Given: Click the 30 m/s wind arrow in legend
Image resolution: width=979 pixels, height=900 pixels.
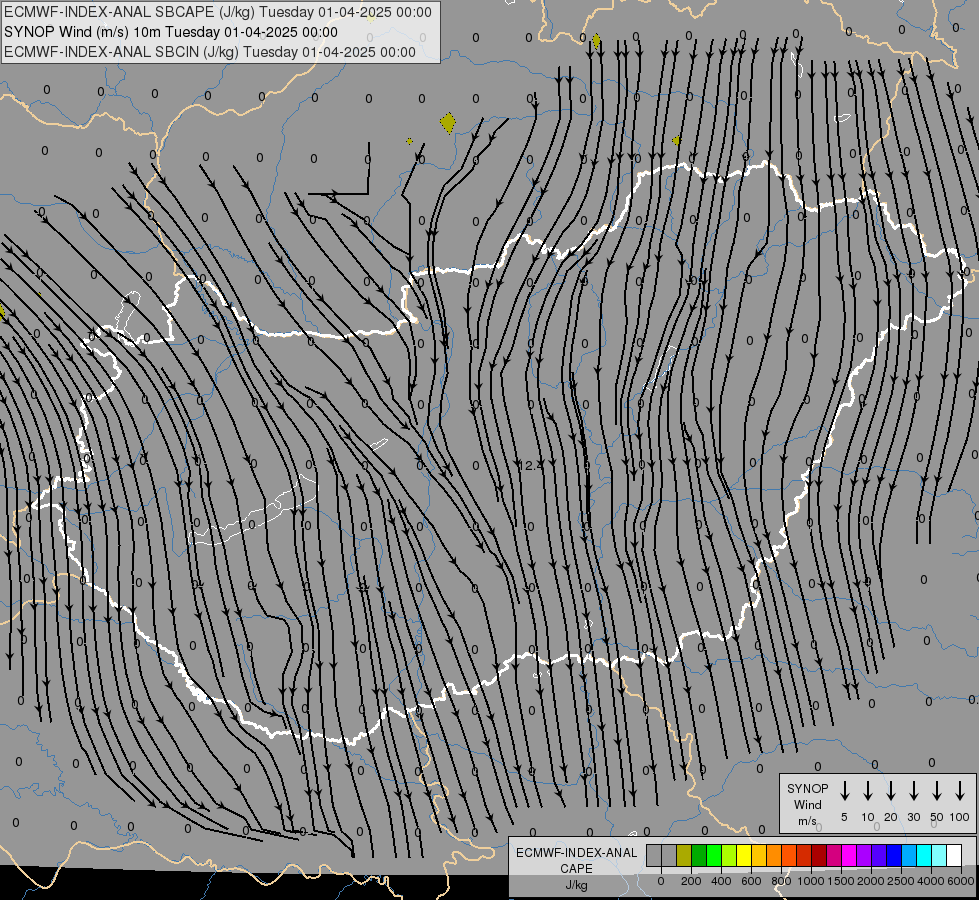Looking at the screenshot, I should 913,791.
